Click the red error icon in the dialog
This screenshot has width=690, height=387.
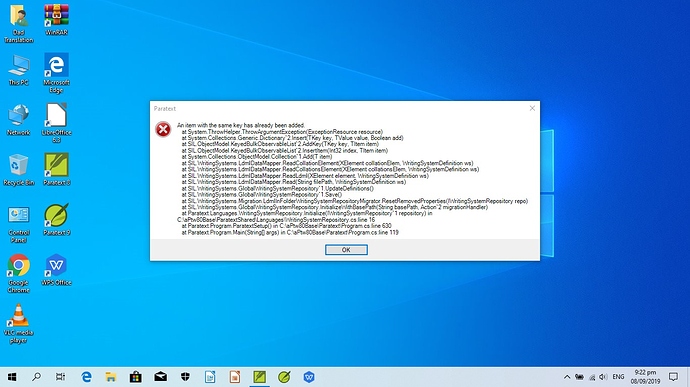(163, 129)
